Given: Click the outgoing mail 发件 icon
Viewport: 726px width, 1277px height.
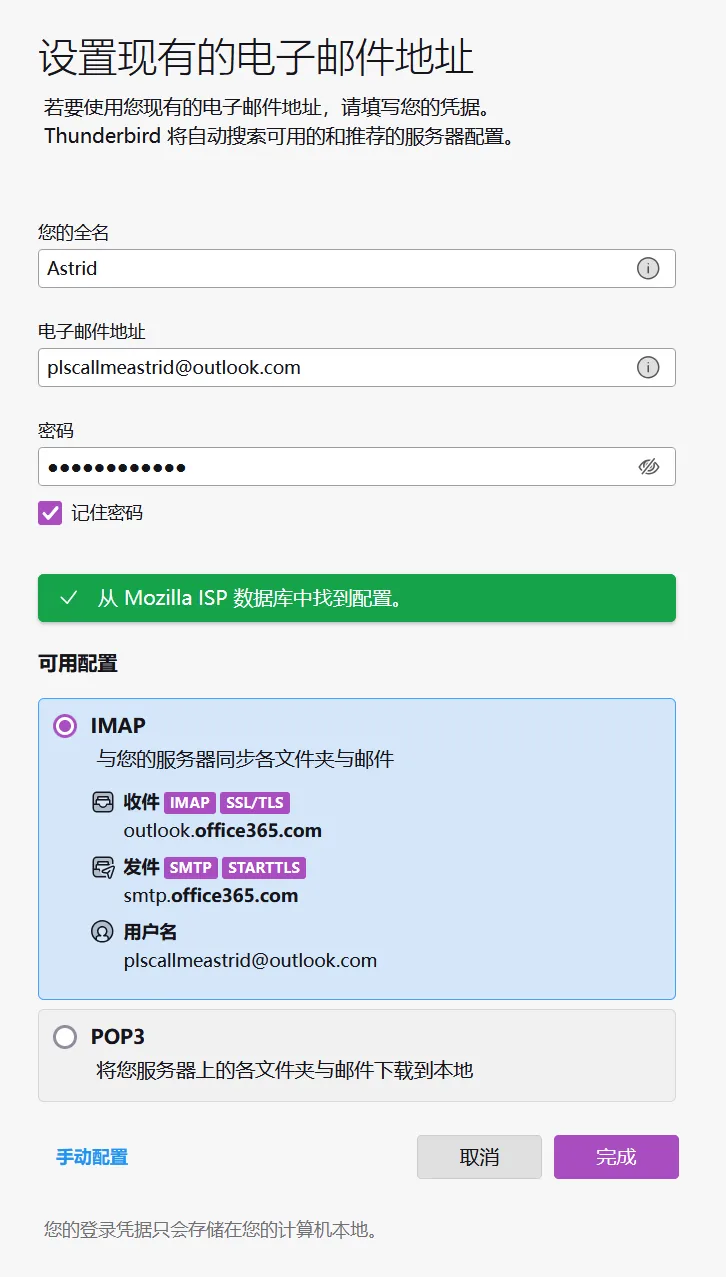Looking at the screenshot, I should tap(102, 867).
